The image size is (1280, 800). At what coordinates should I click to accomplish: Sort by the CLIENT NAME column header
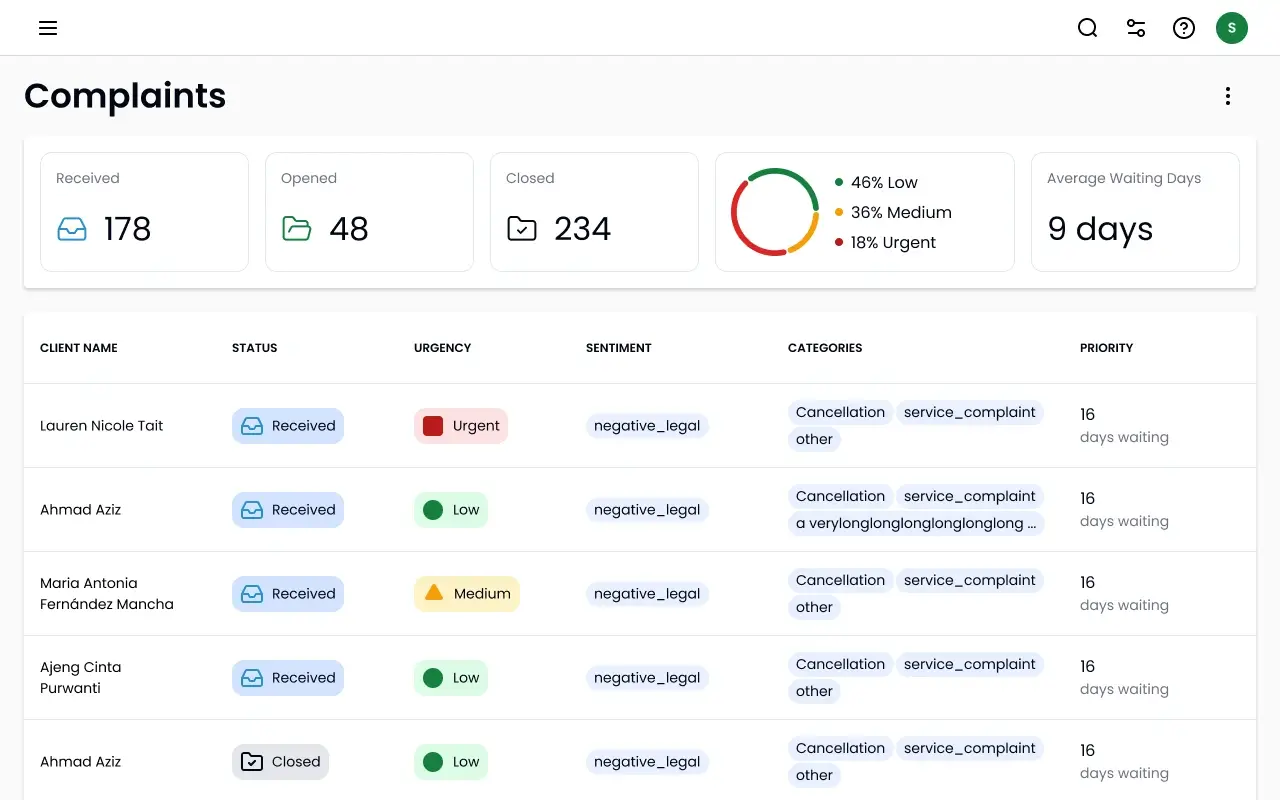[78, 348]
